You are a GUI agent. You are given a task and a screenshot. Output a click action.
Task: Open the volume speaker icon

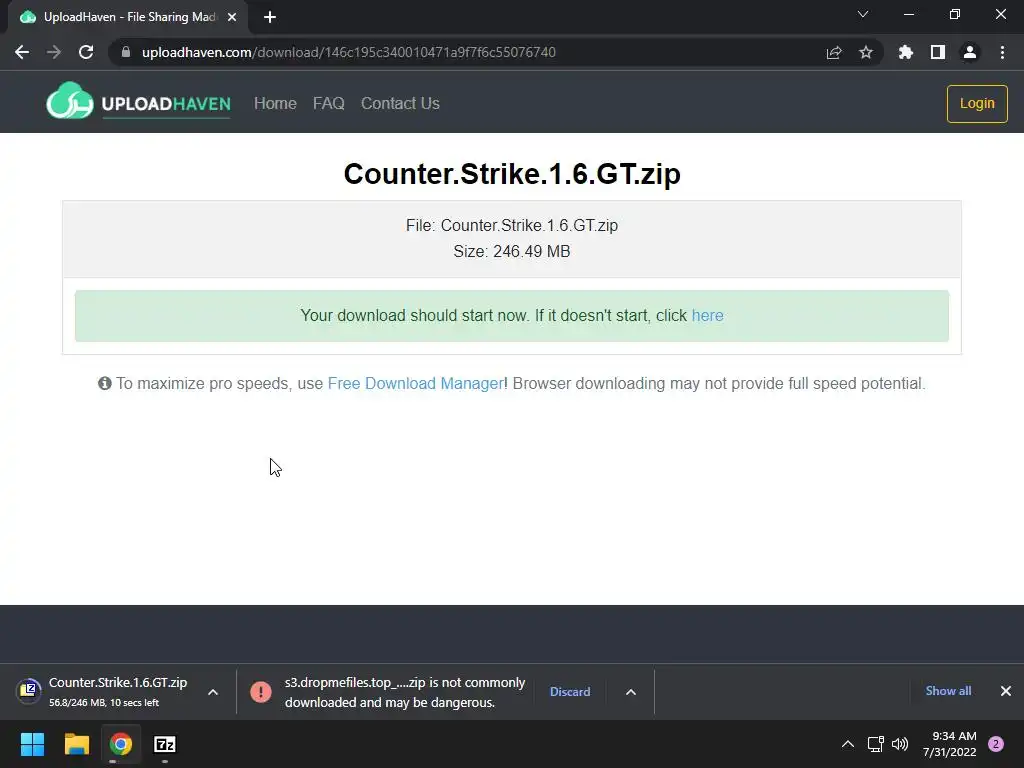click(900, 744)
